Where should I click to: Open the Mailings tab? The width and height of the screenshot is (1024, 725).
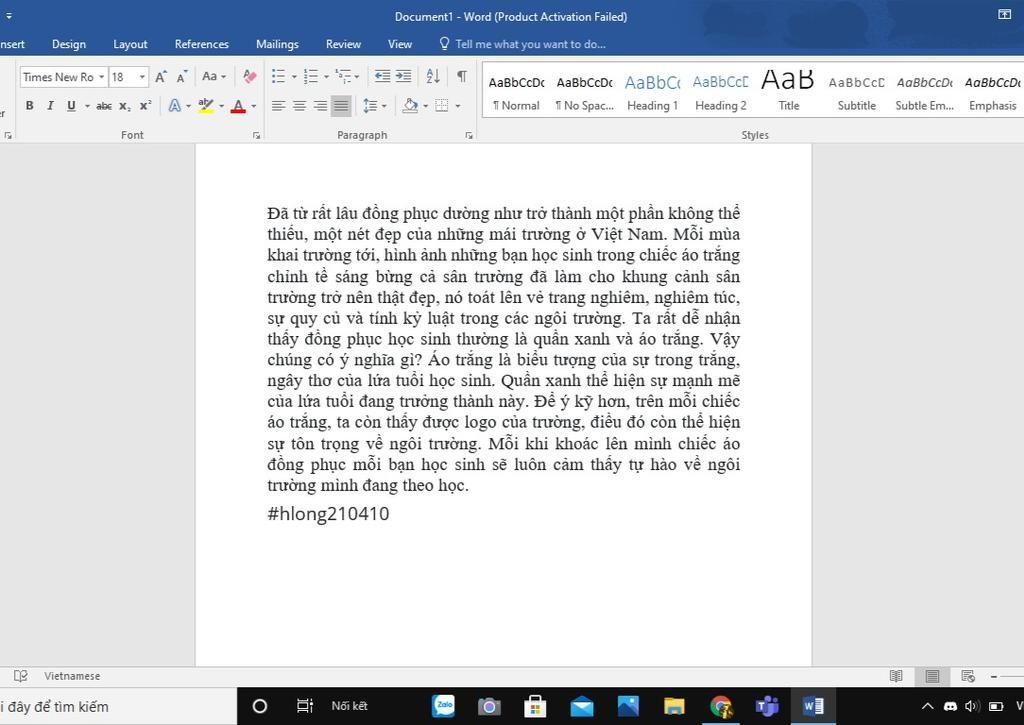coord(277,44)
